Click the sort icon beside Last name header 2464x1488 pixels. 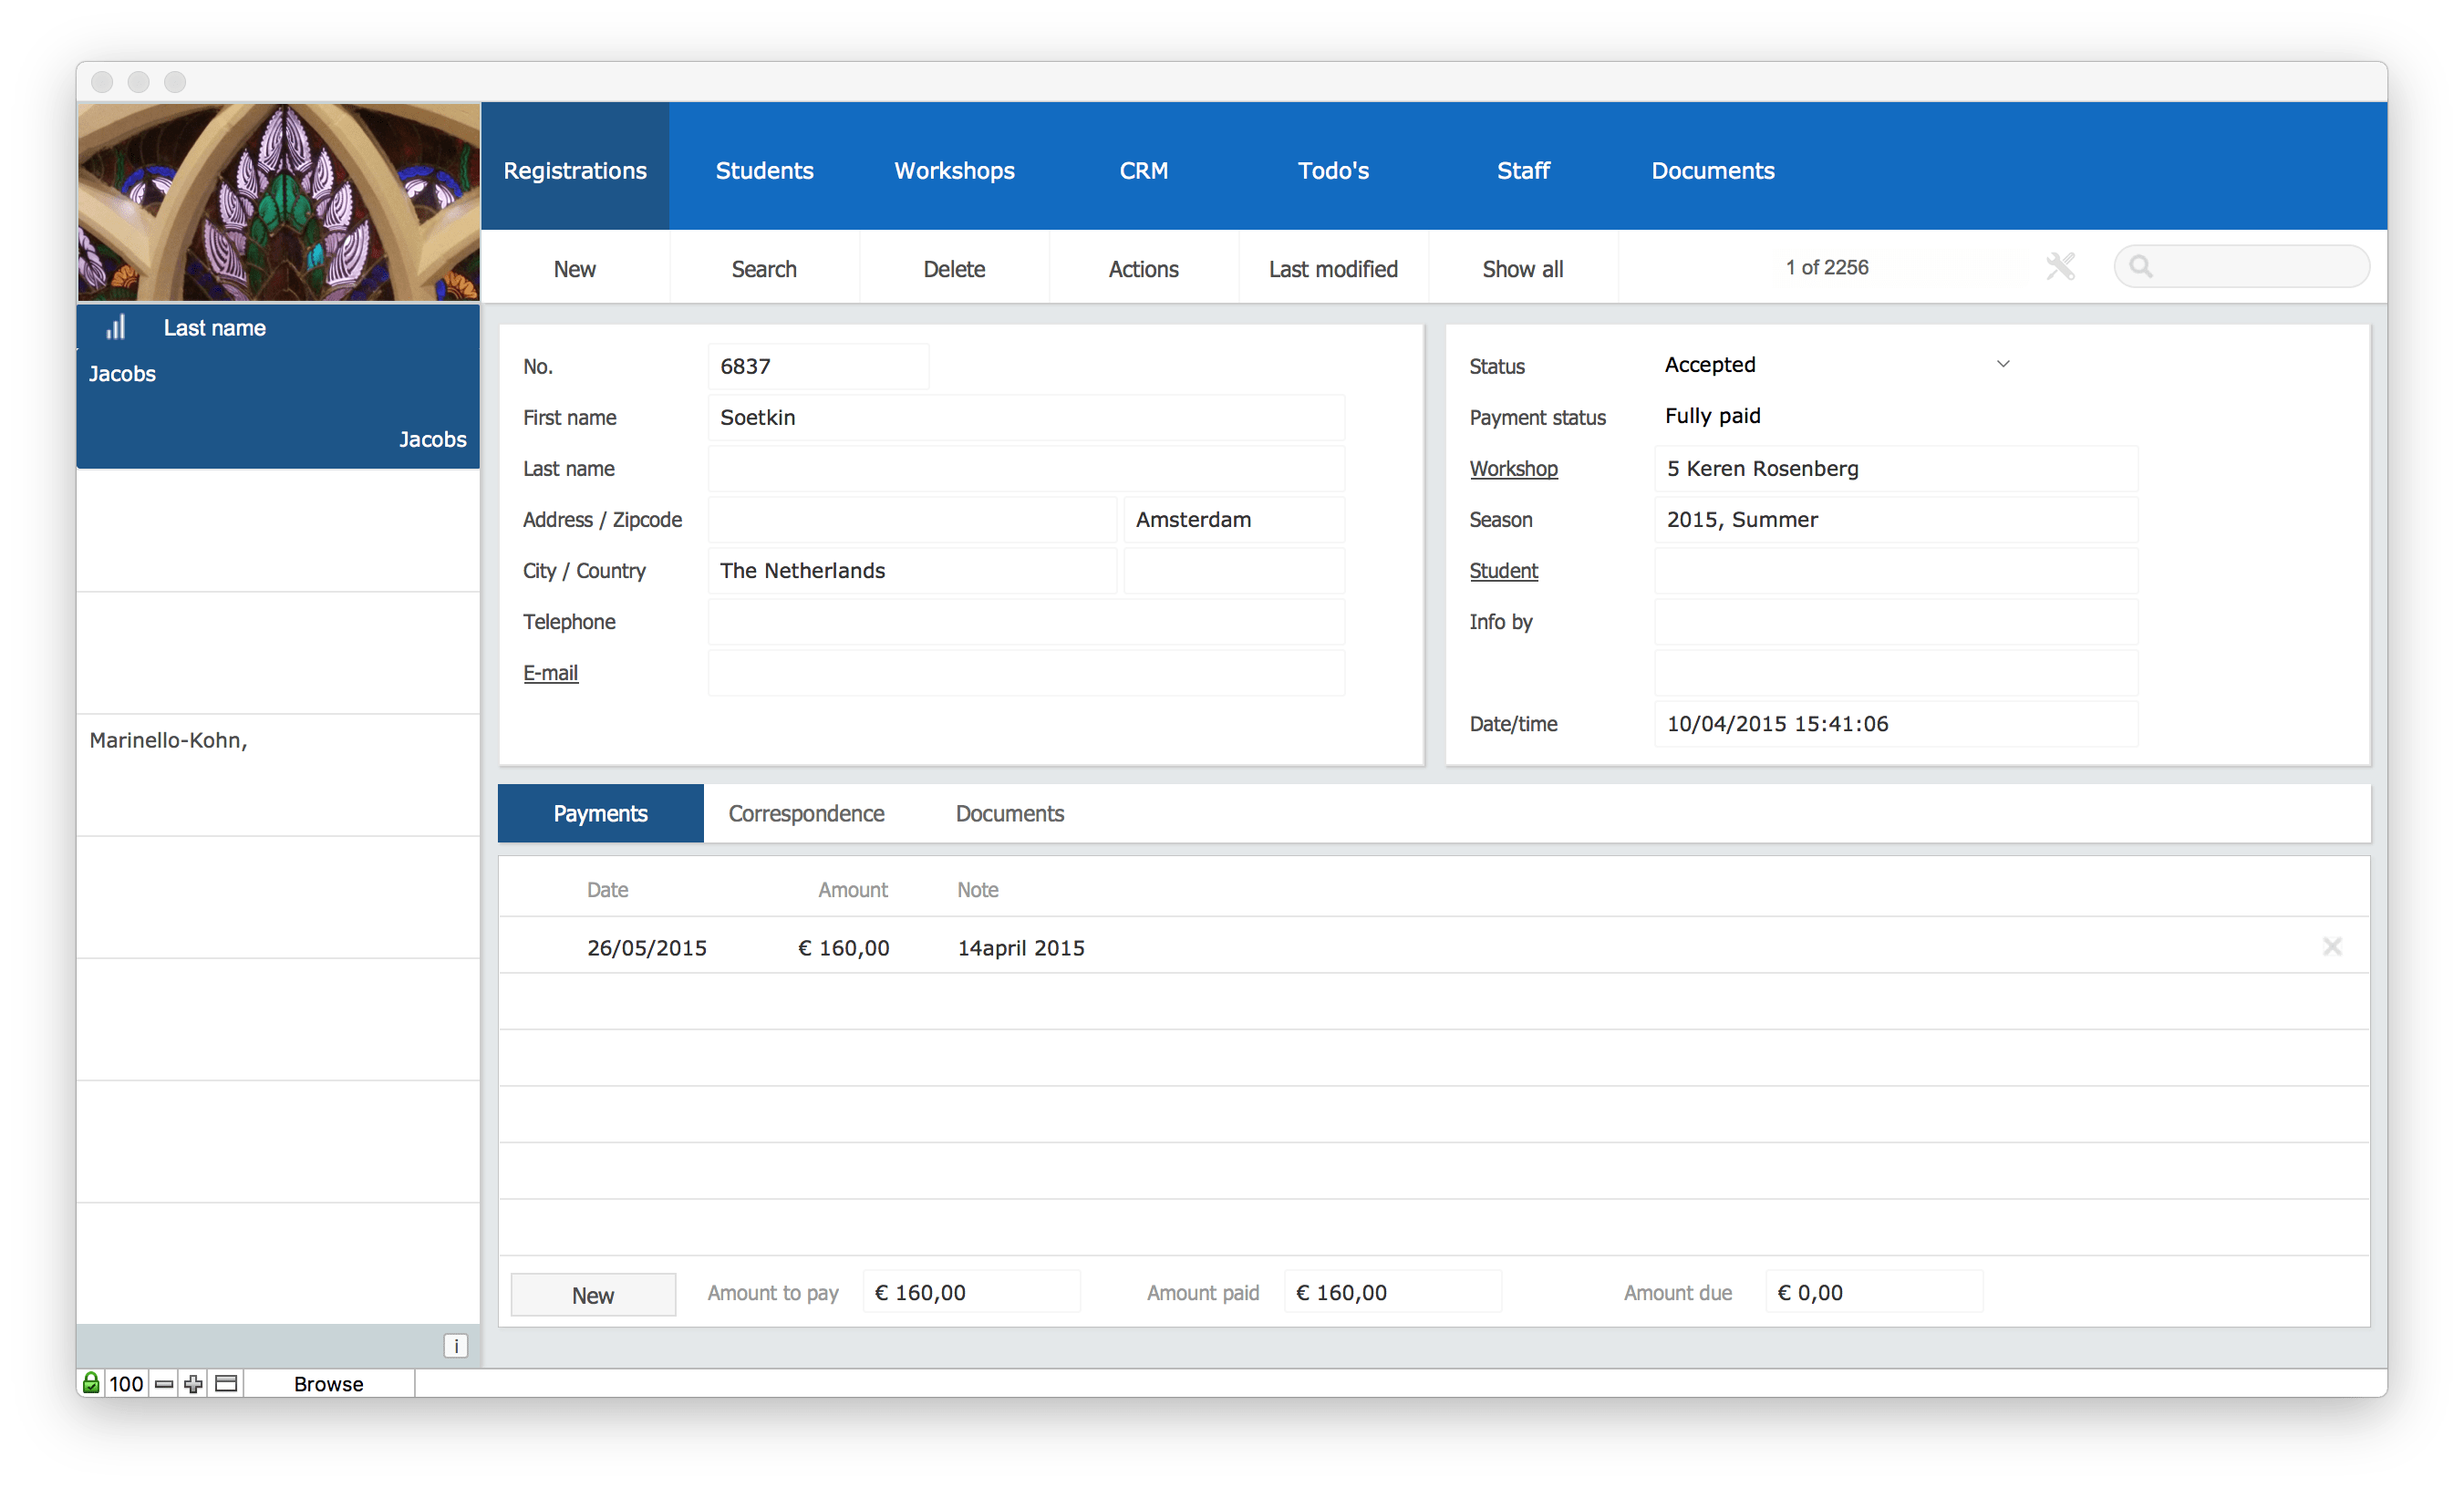pos(117,326)
